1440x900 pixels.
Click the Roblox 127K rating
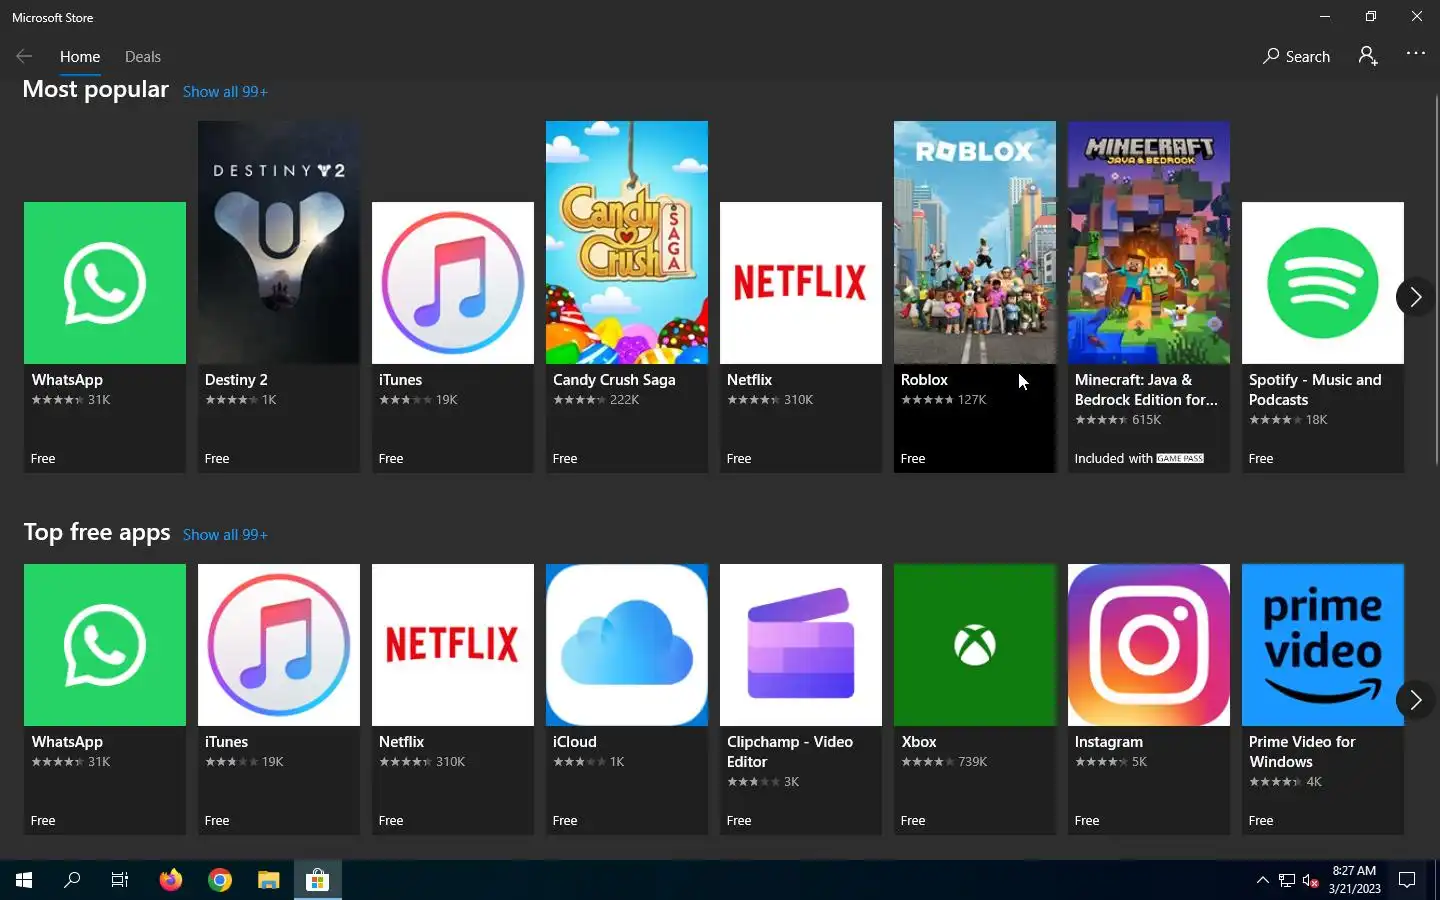[943, 400]
